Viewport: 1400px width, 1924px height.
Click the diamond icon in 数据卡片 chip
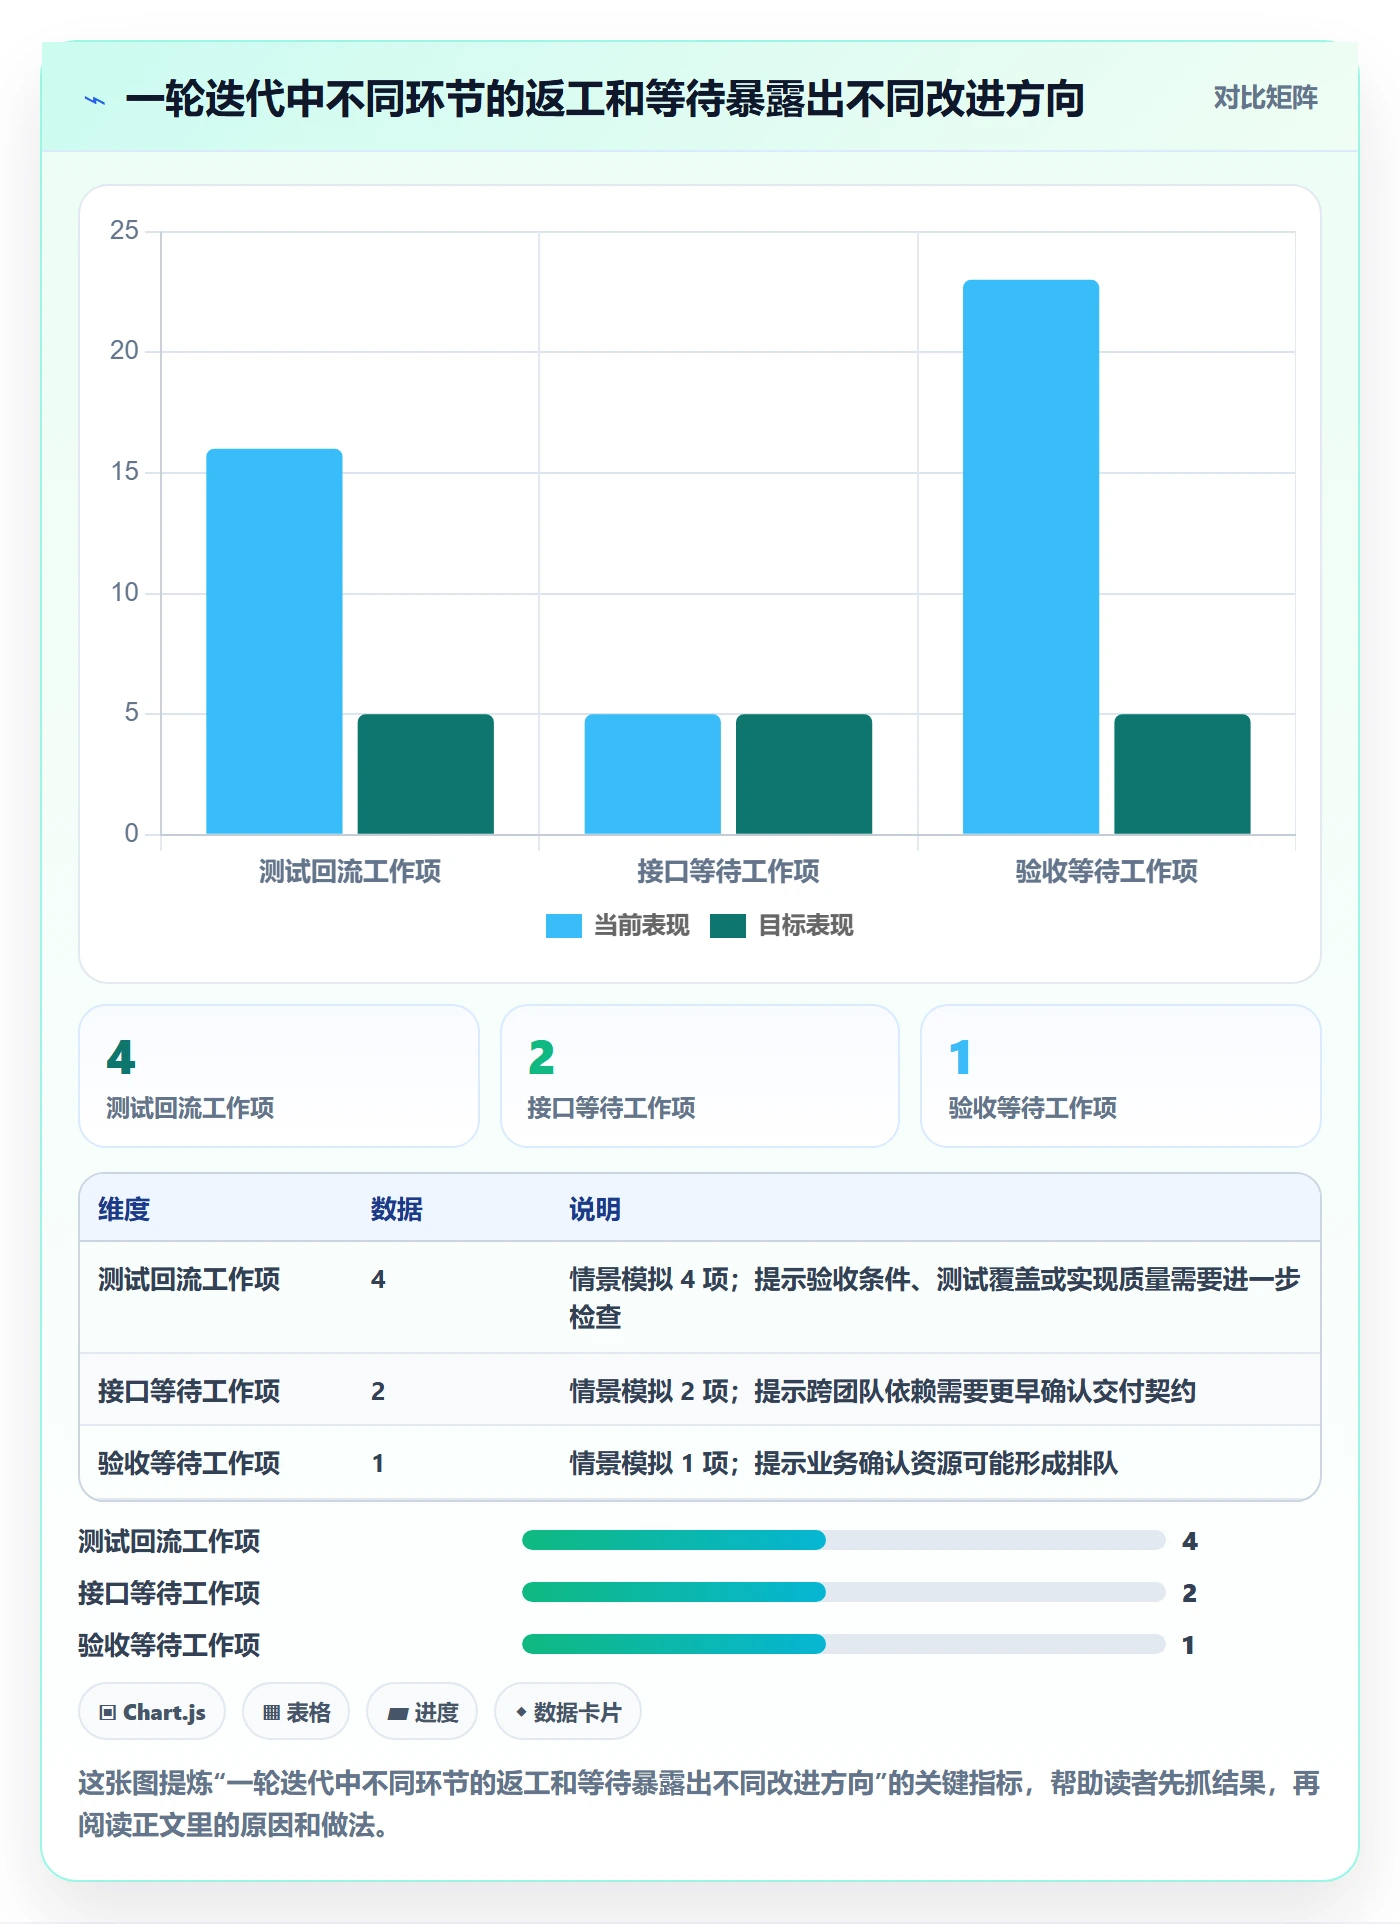tap(521, 1713)
